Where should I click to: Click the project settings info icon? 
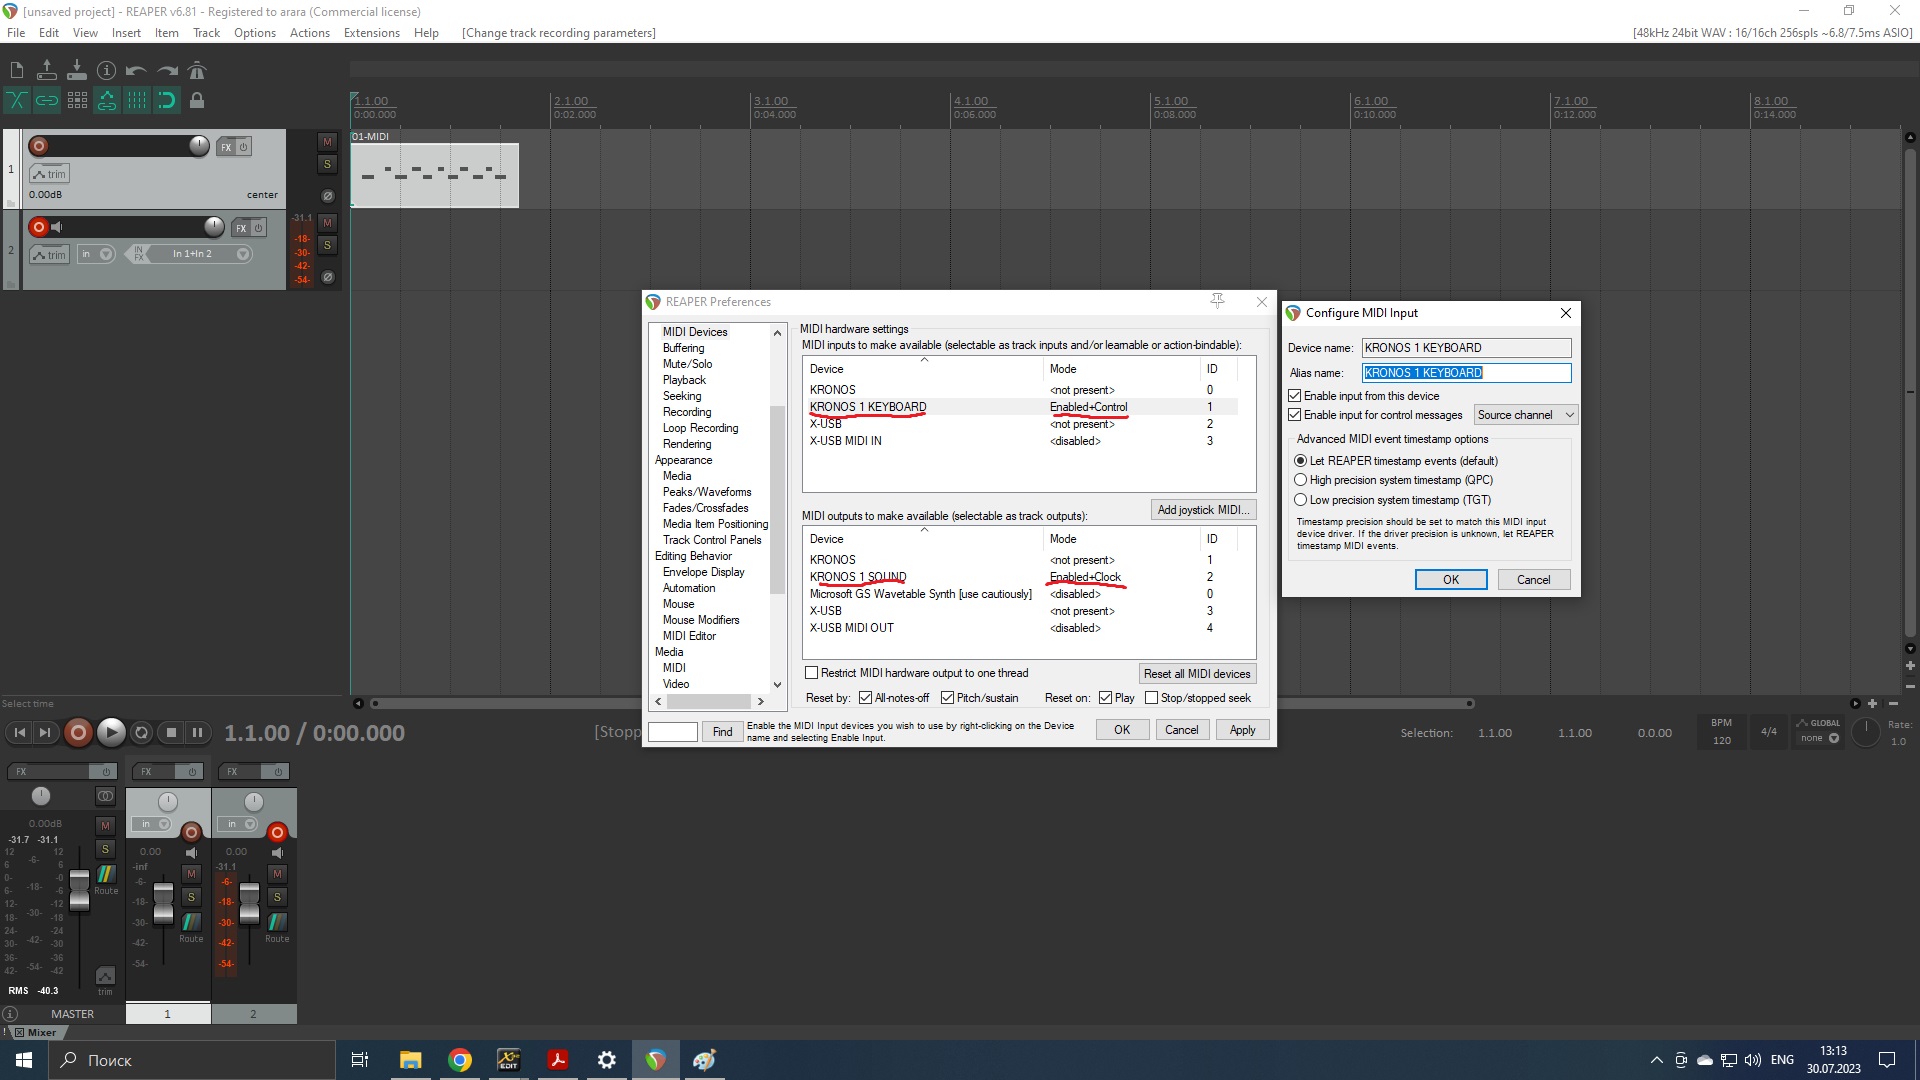107,70
